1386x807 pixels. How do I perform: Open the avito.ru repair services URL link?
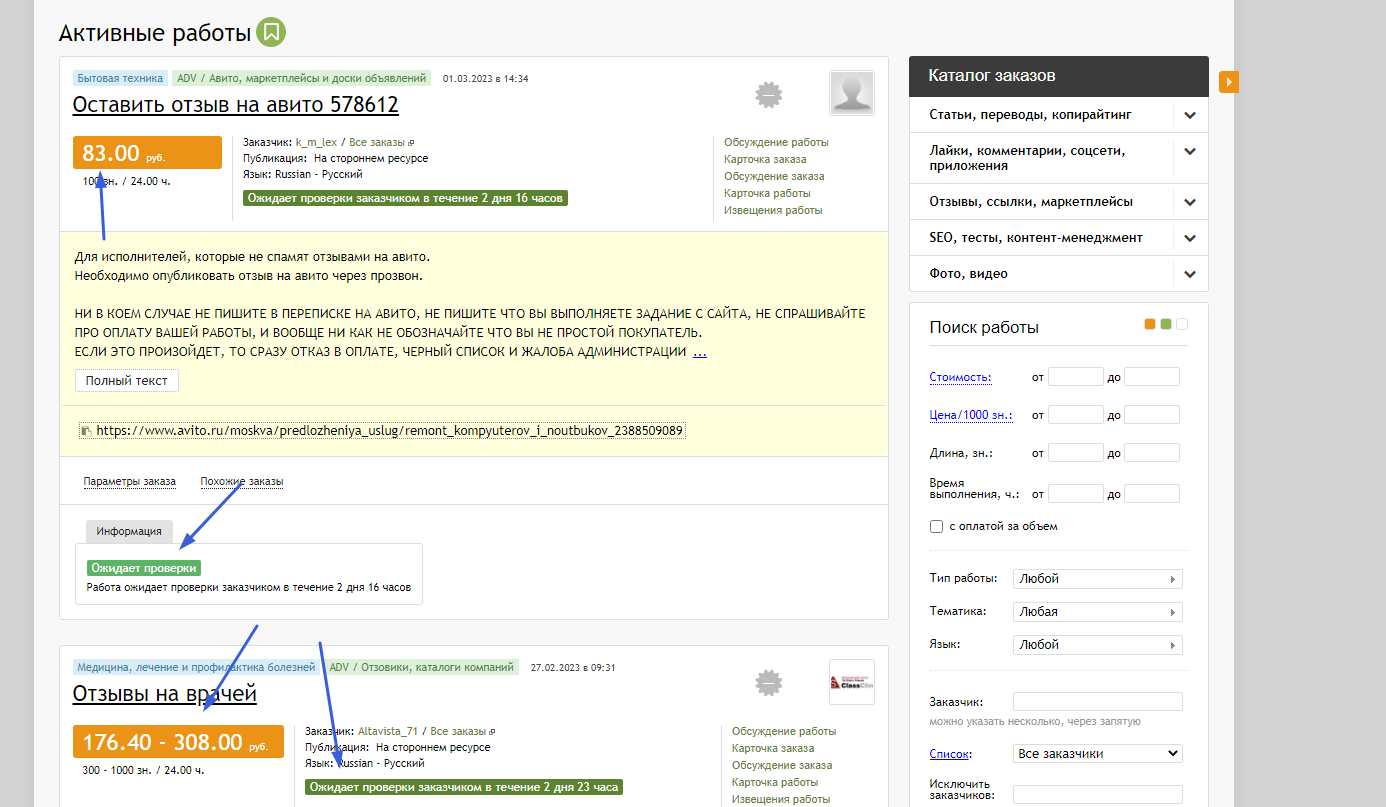click(389, 431)
